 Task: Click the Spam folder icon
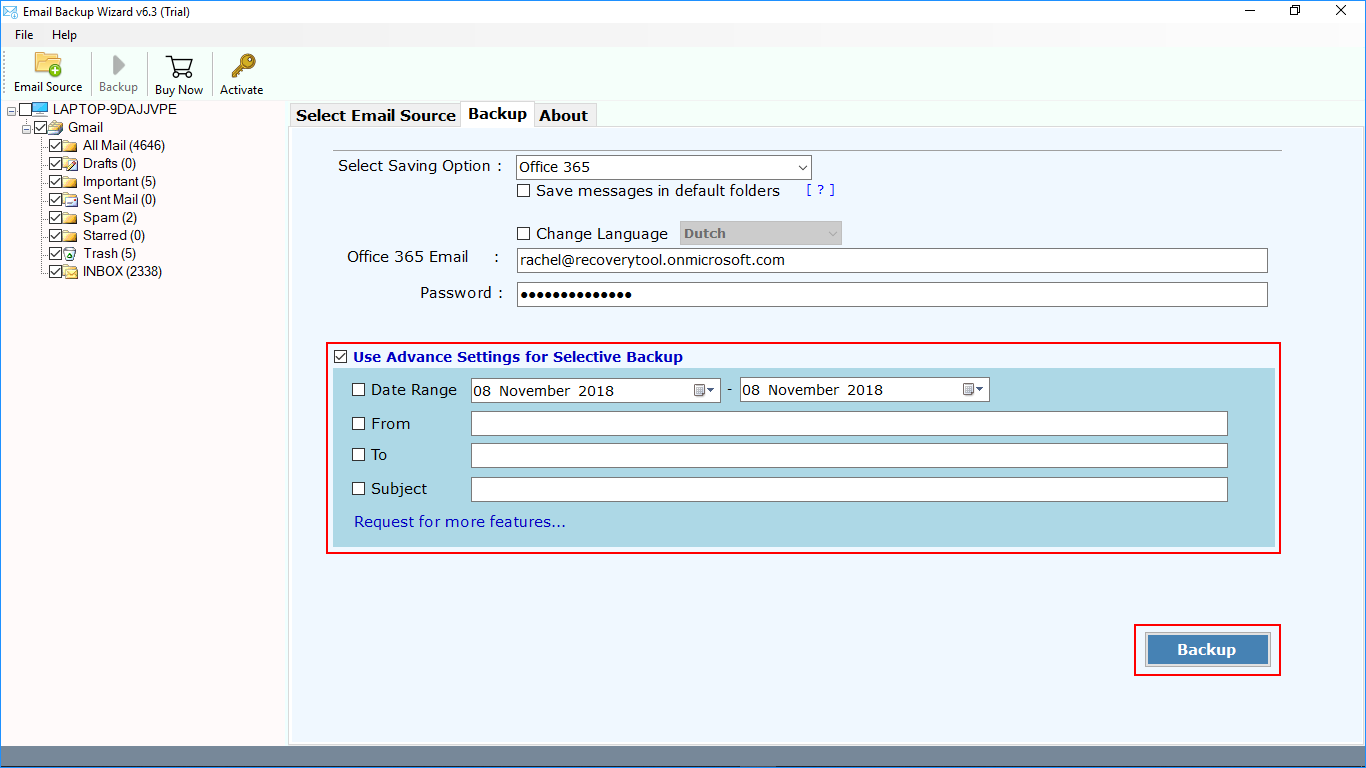[71, 217]
